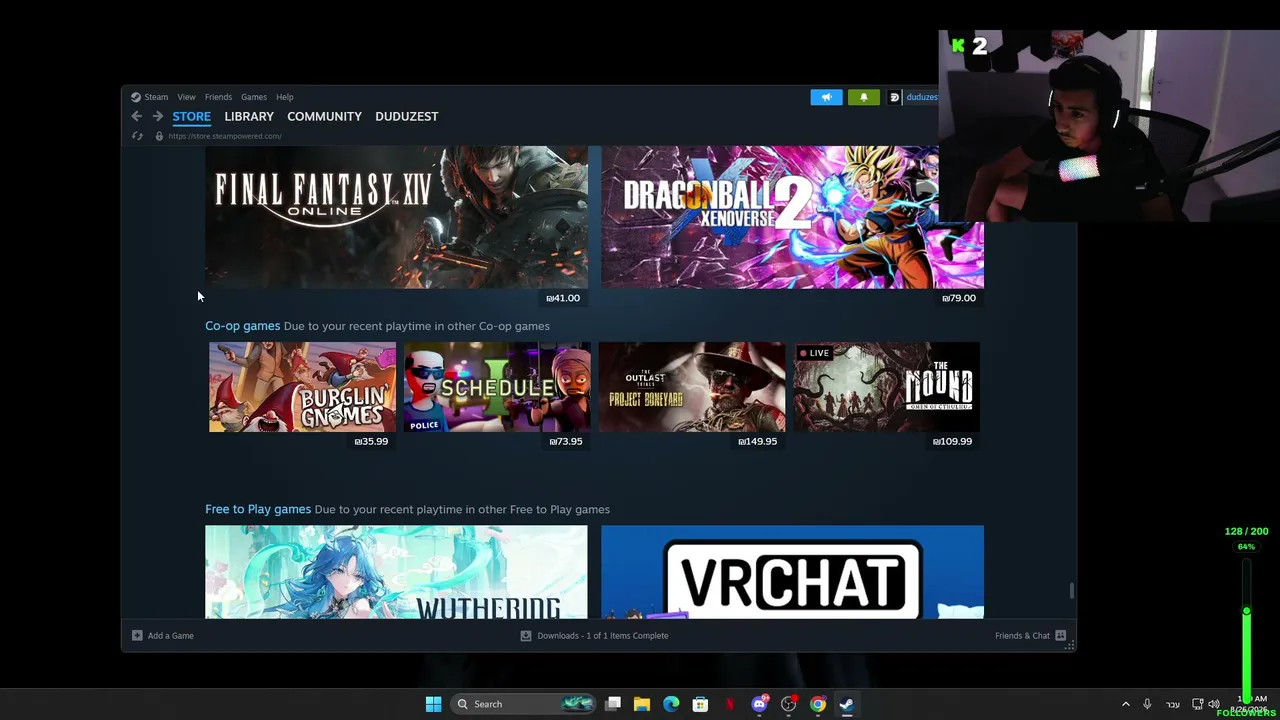Open the Windows Start menu
The height and width of the screenshot is (720, 1280).
(433, 704)
